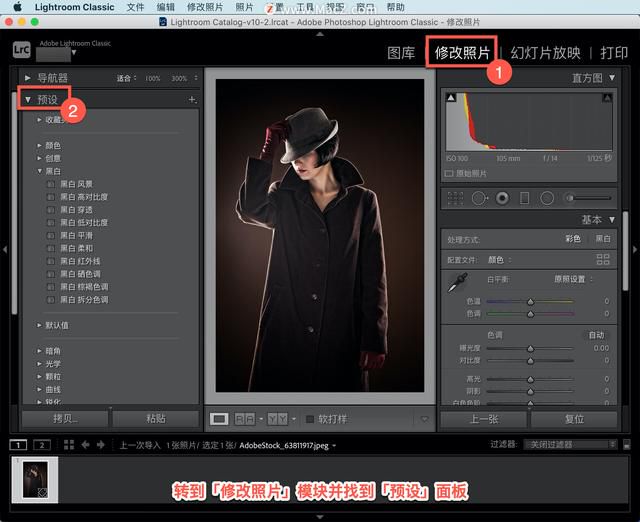The image size is (640, 522).
Task: Set navigator zoom to 100%
Action: [153, 78]
